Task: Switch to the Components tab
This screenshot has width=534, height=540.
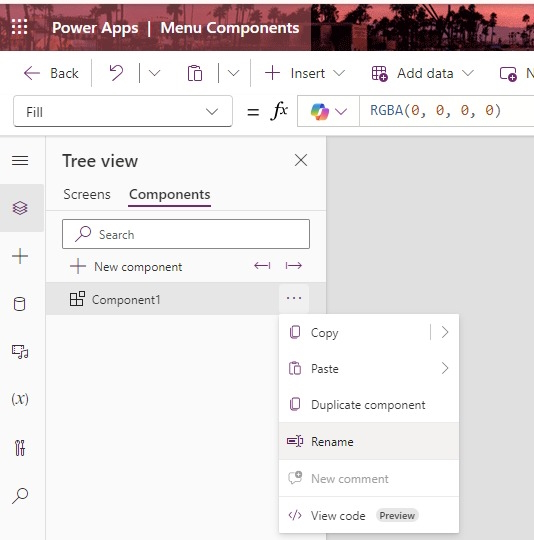Action: (169, 195)
